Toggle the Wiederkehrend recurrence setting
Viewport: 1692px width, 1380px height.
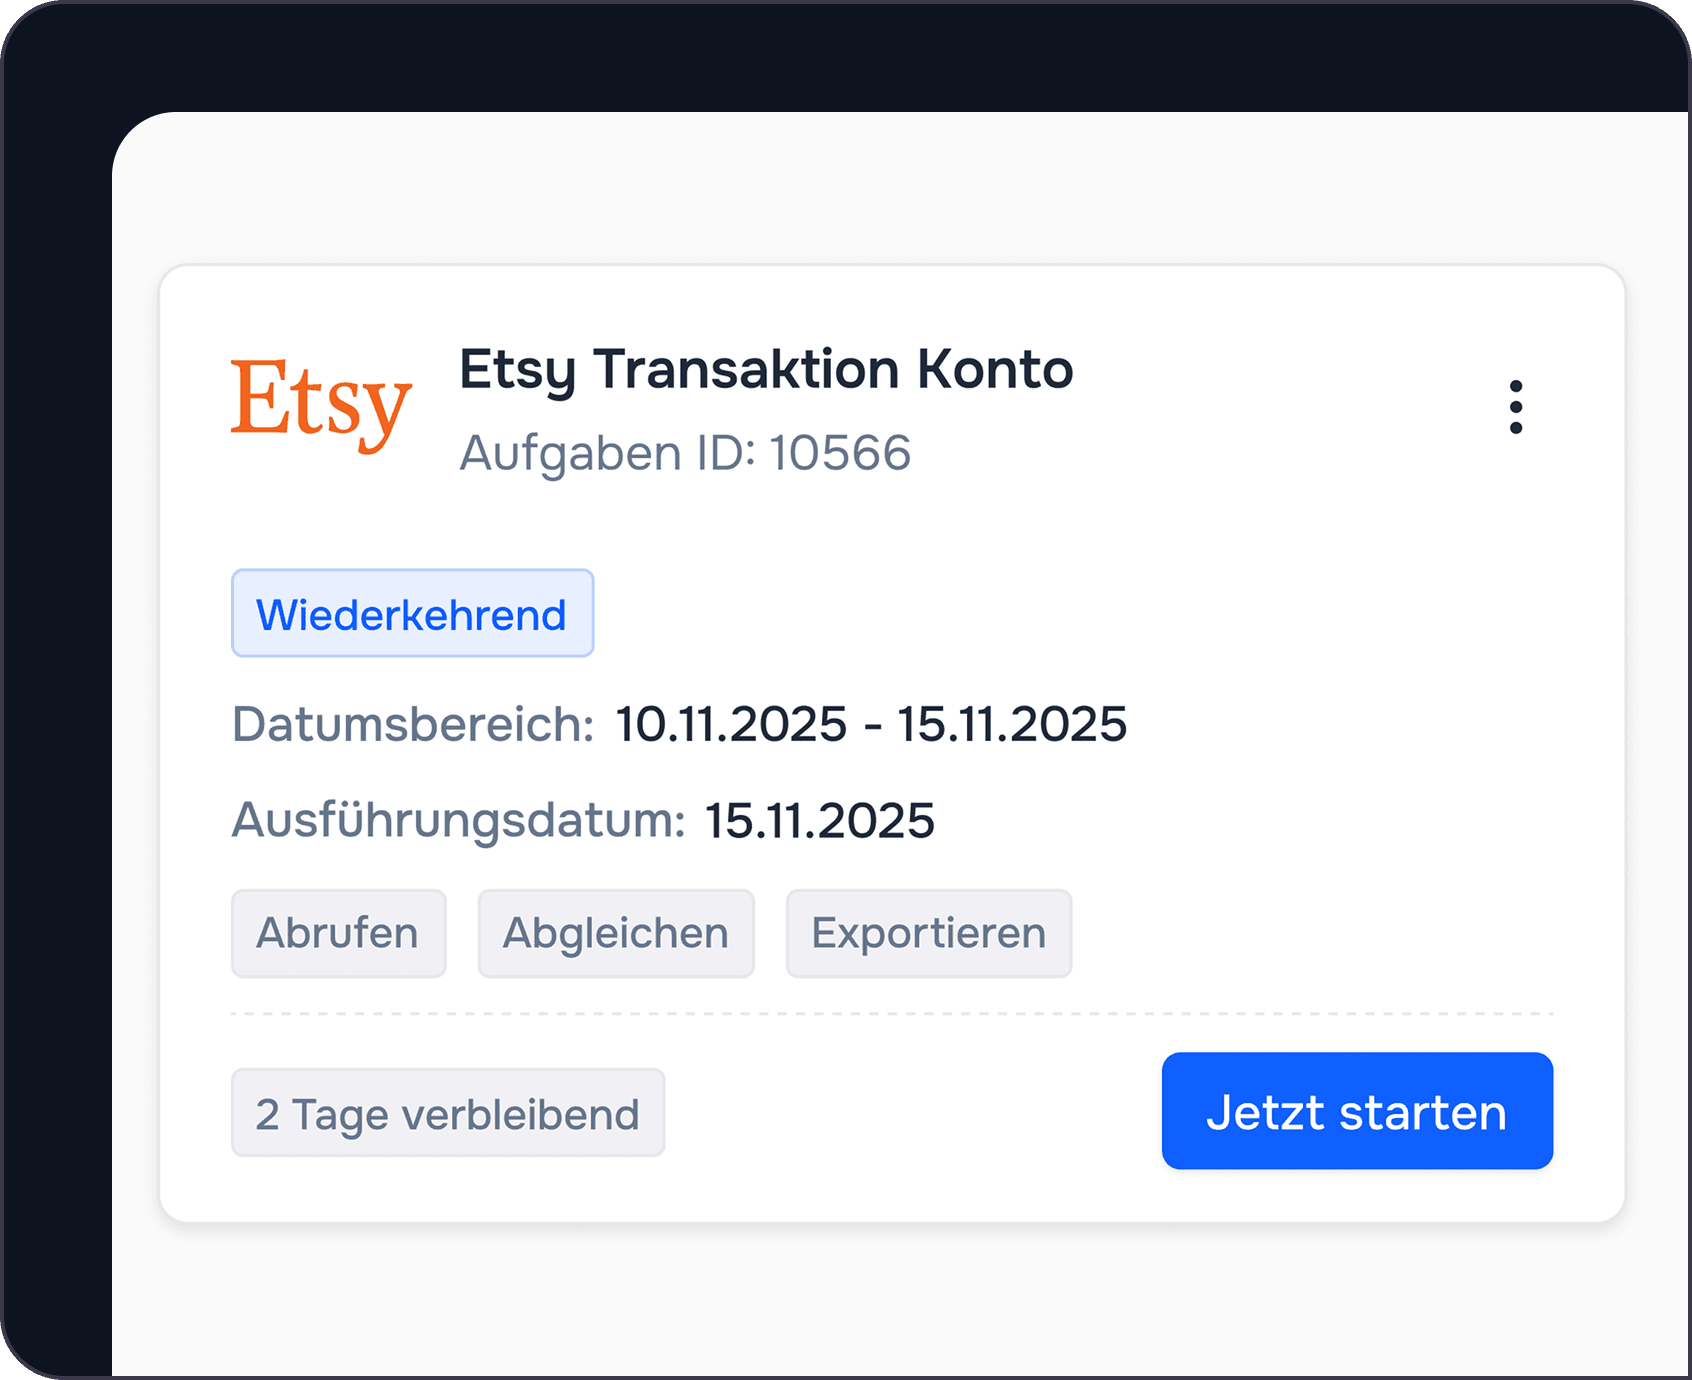click(412, 613)
